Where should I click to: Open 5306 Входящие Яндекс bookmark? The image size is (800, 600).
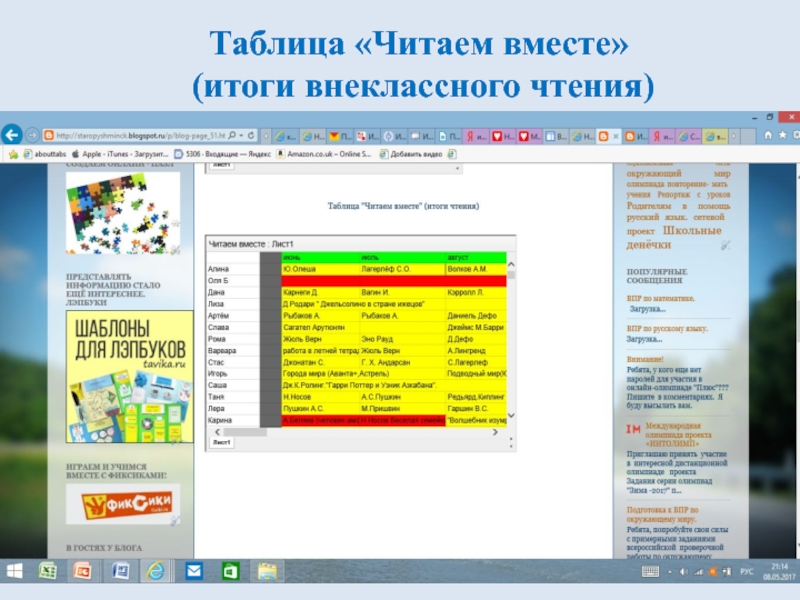click(x=222, y=154)
